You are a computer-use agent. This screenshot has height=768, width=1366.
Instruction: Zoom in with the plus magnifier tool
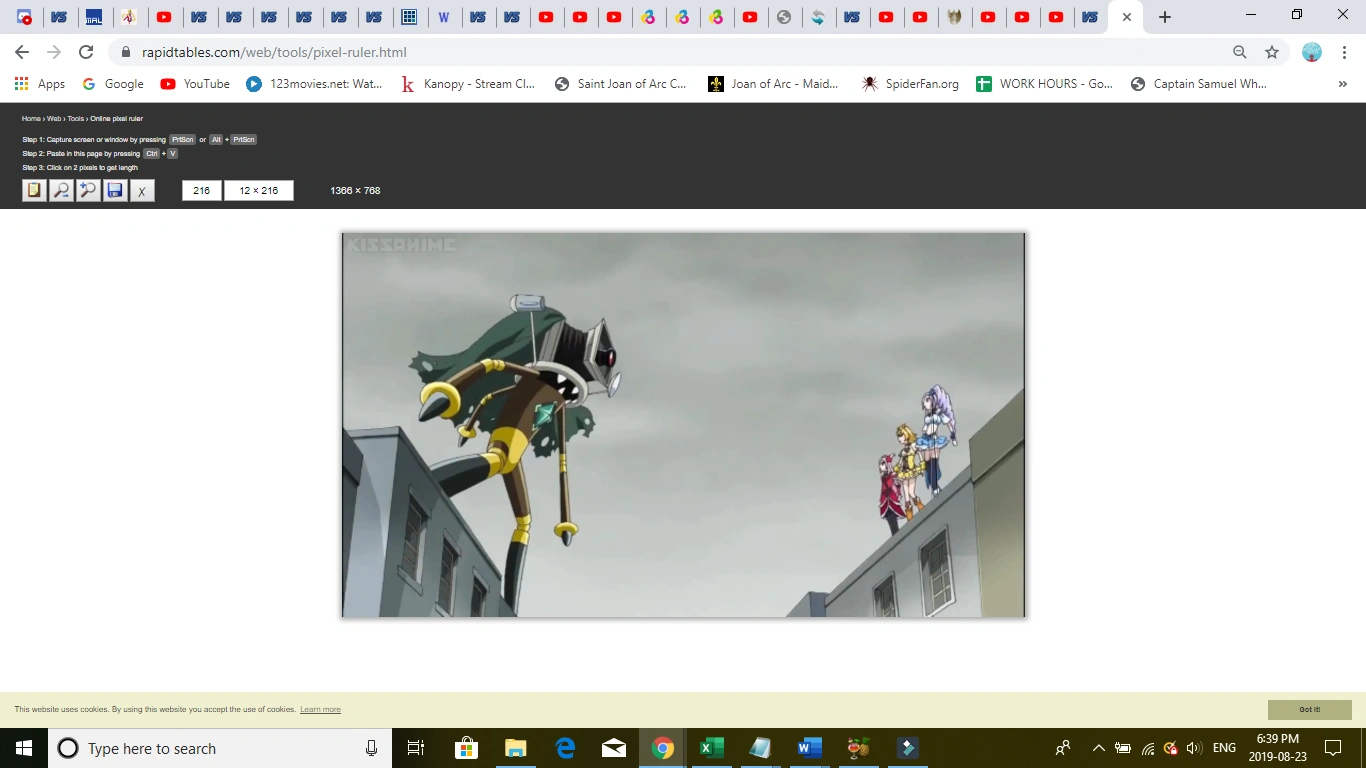pyautogui.click(x=88, y=190)
